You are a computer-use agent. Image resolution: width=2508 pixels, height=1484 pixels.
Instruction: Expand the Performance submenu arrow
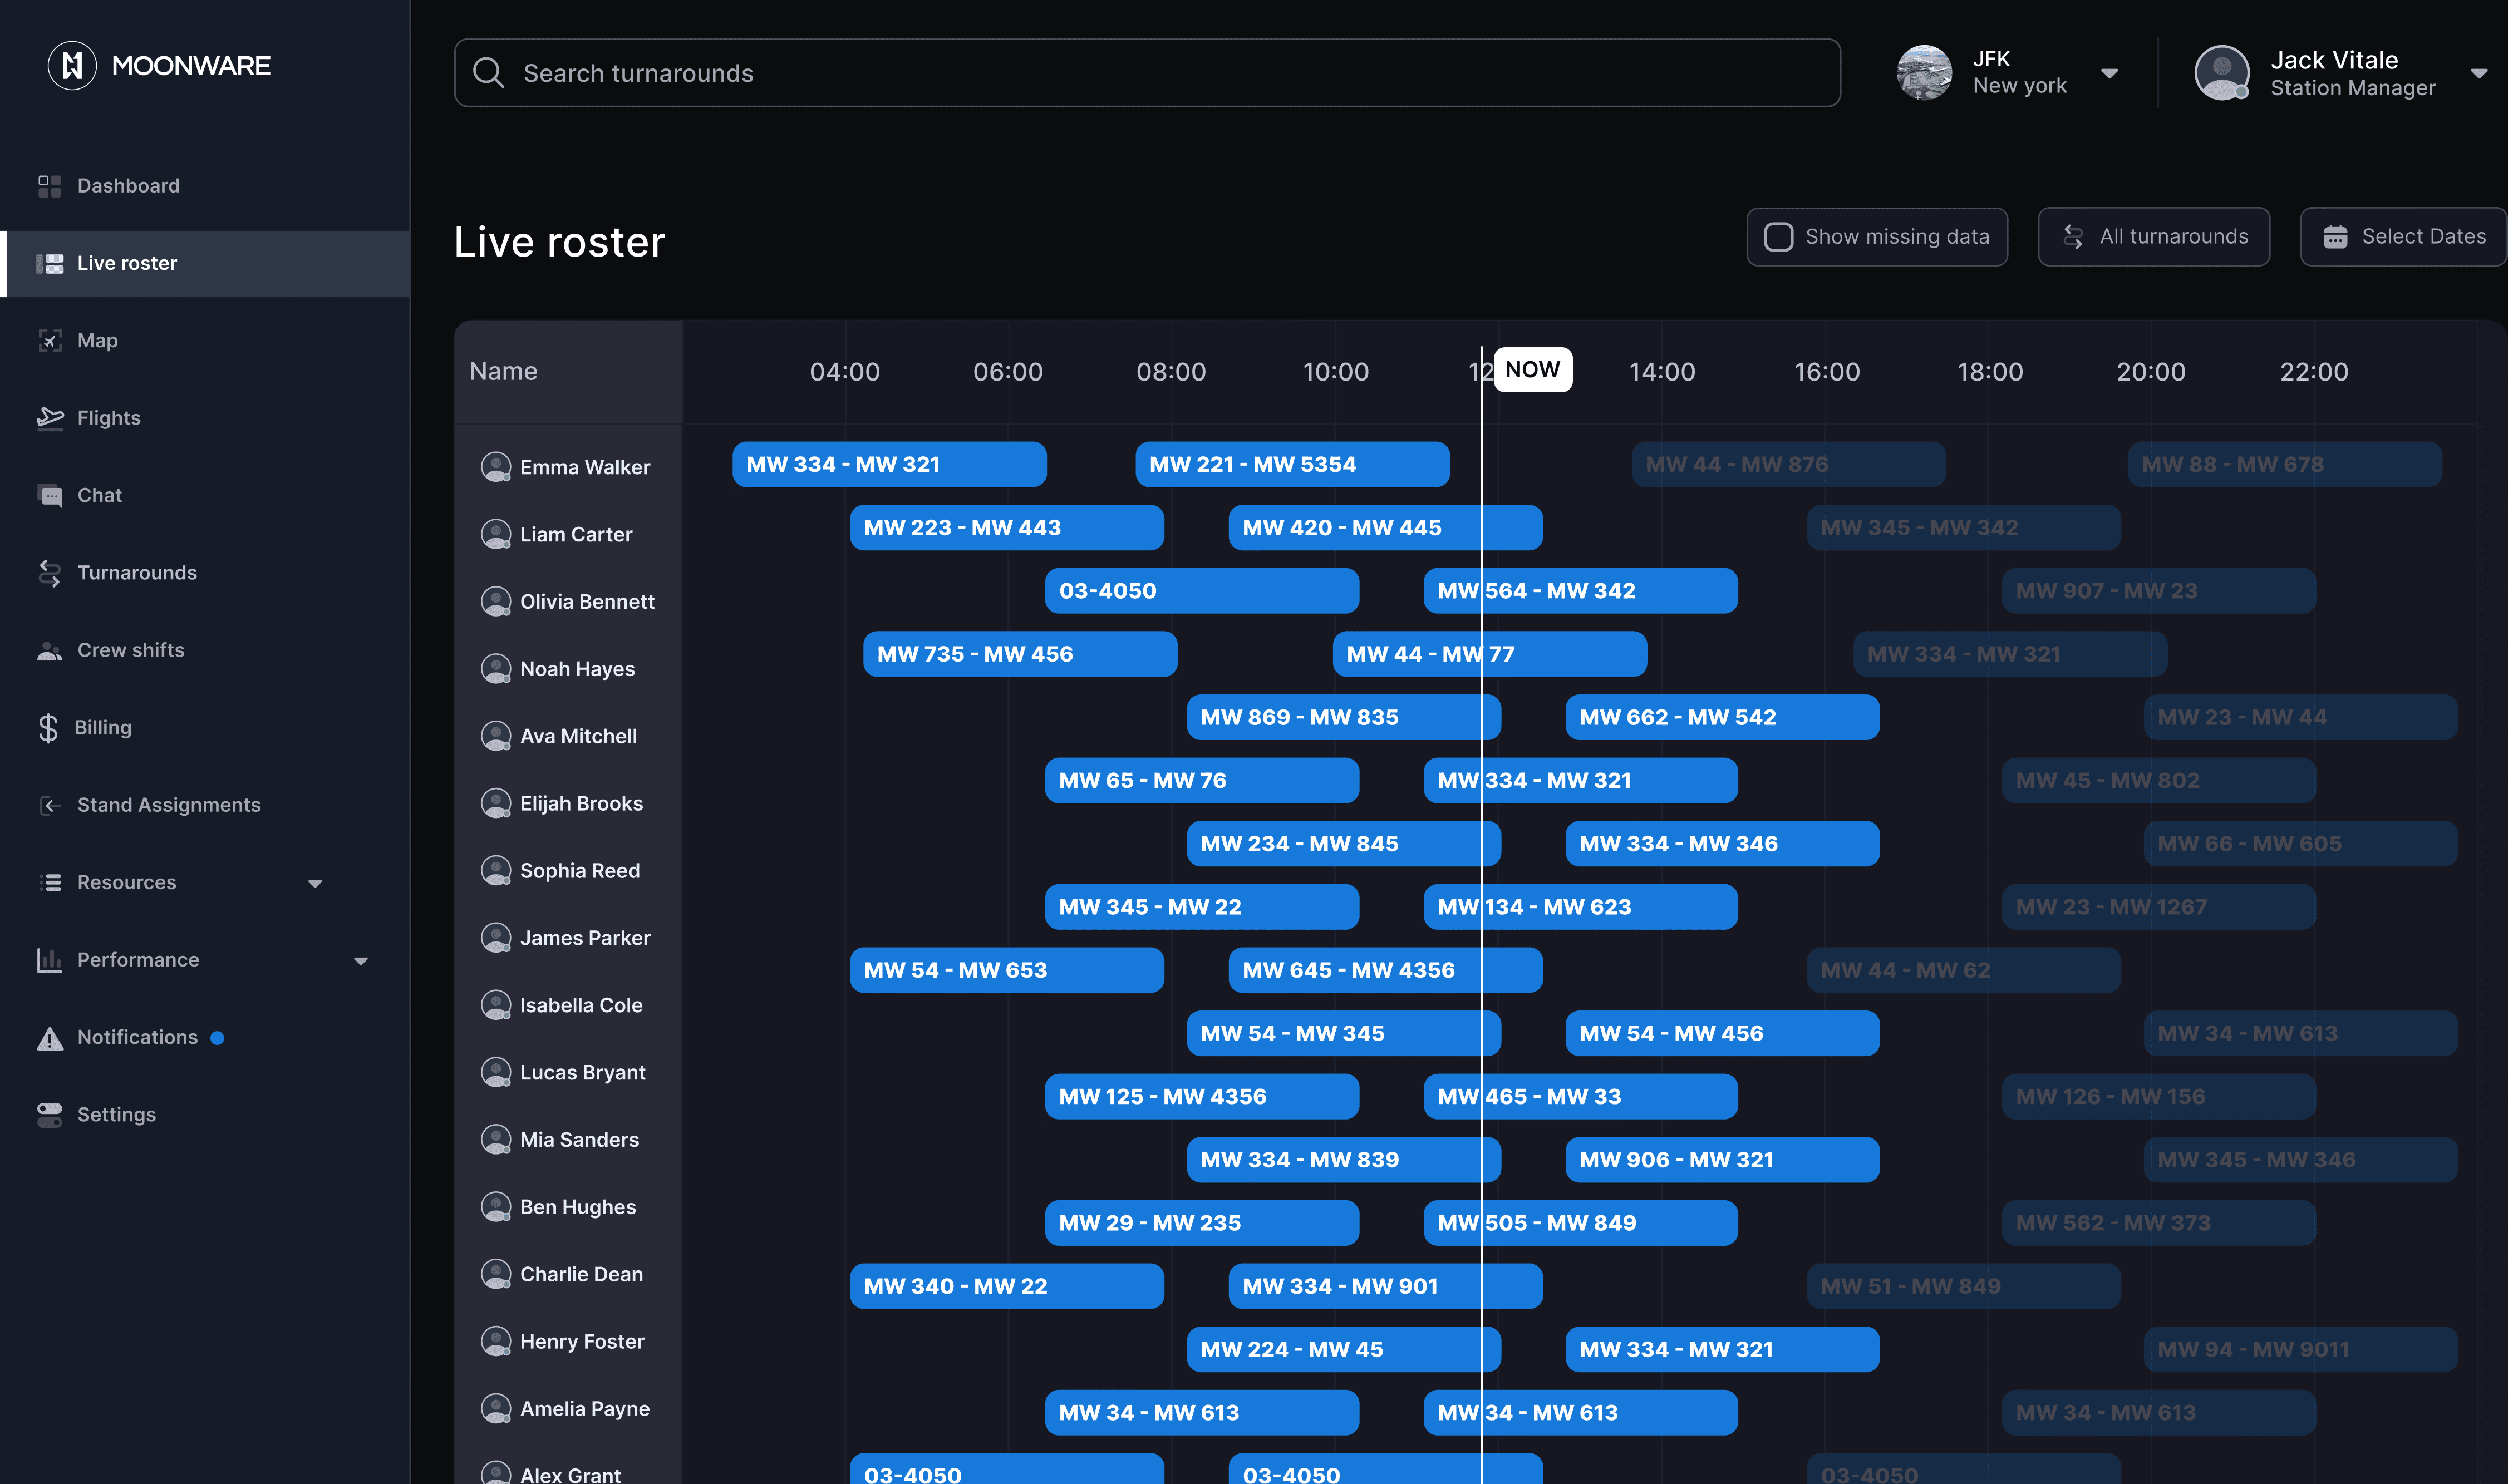(x=361, y=961)
